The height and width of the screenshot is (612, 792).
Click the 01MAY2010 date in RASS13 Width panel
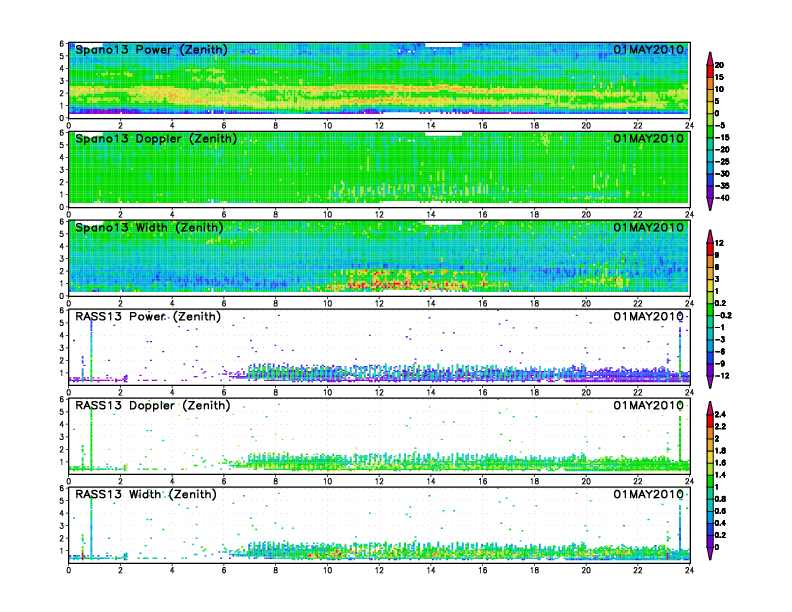click(x=649, y=494)
